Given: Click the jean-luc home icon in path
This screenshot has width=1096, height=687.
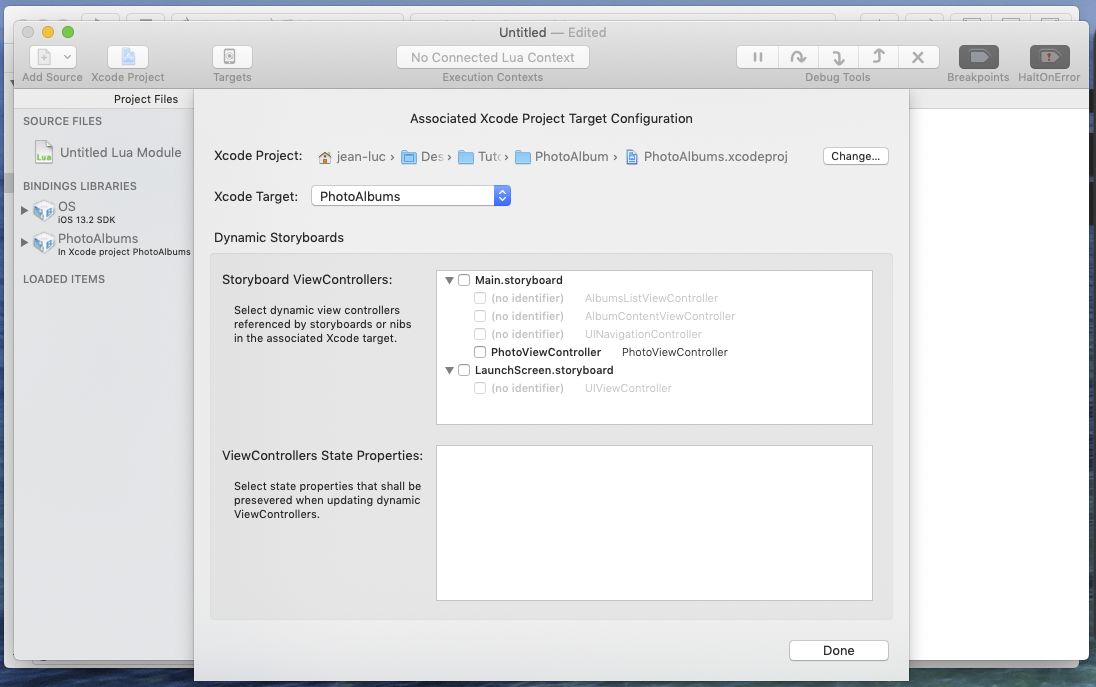Looking at the screenshot, I should [324, 157].
